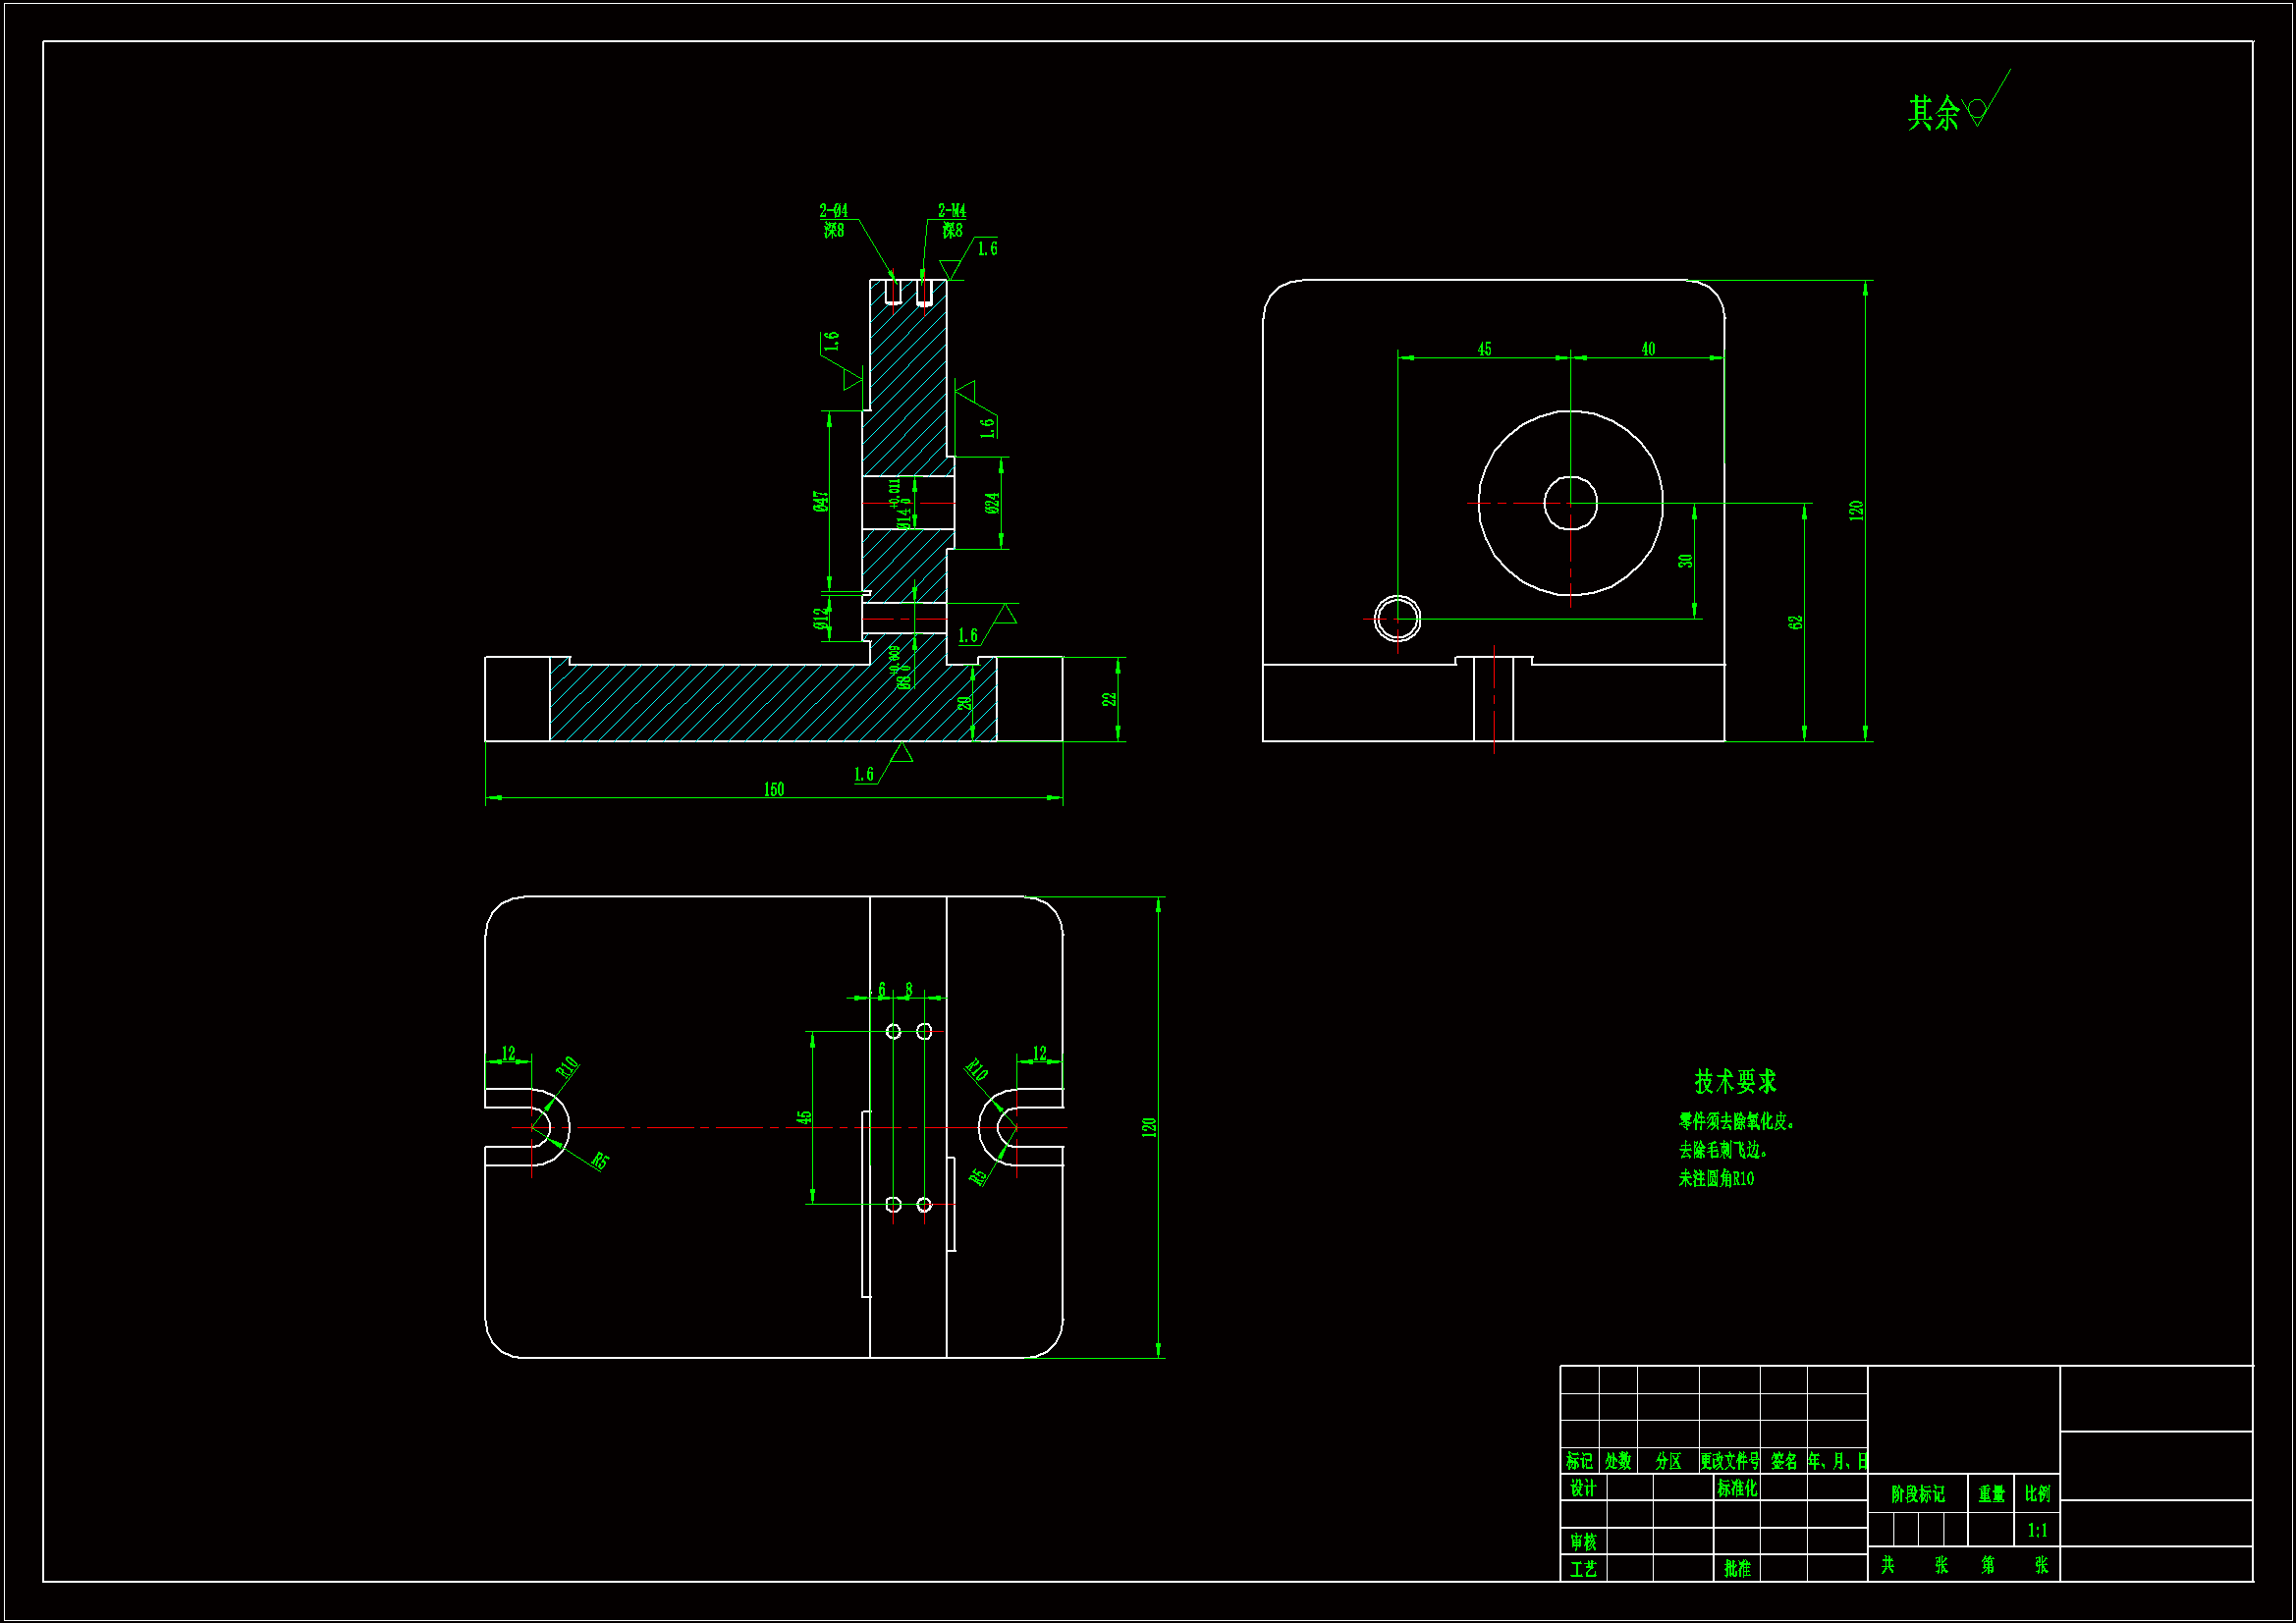The image size is (2296, 1623).
Task: Select the 40 horizontal dimension text
Action: (1648, 349)
